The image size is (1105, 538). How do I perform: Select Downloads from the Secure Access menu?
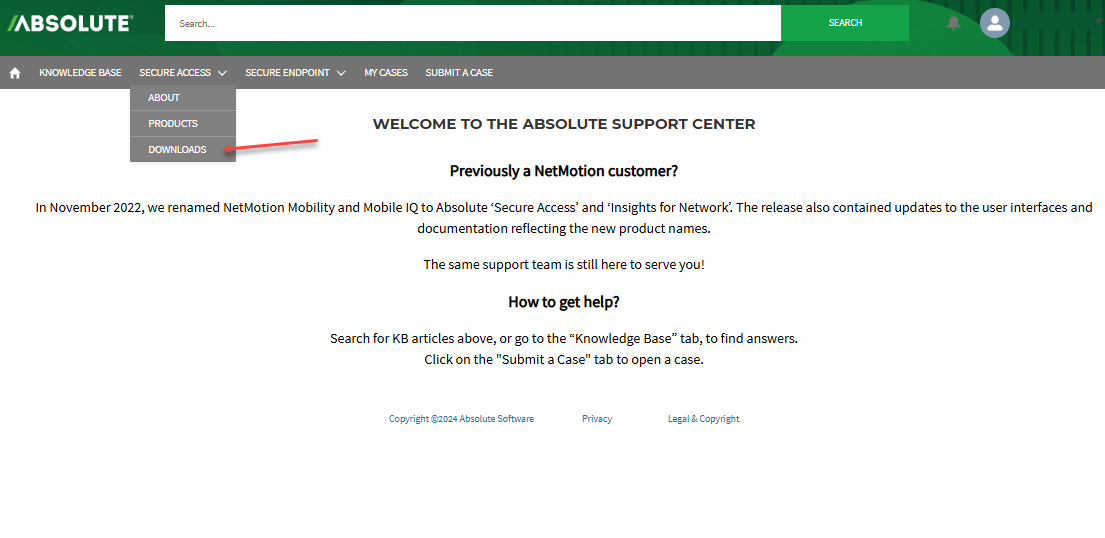pos(177,150)
